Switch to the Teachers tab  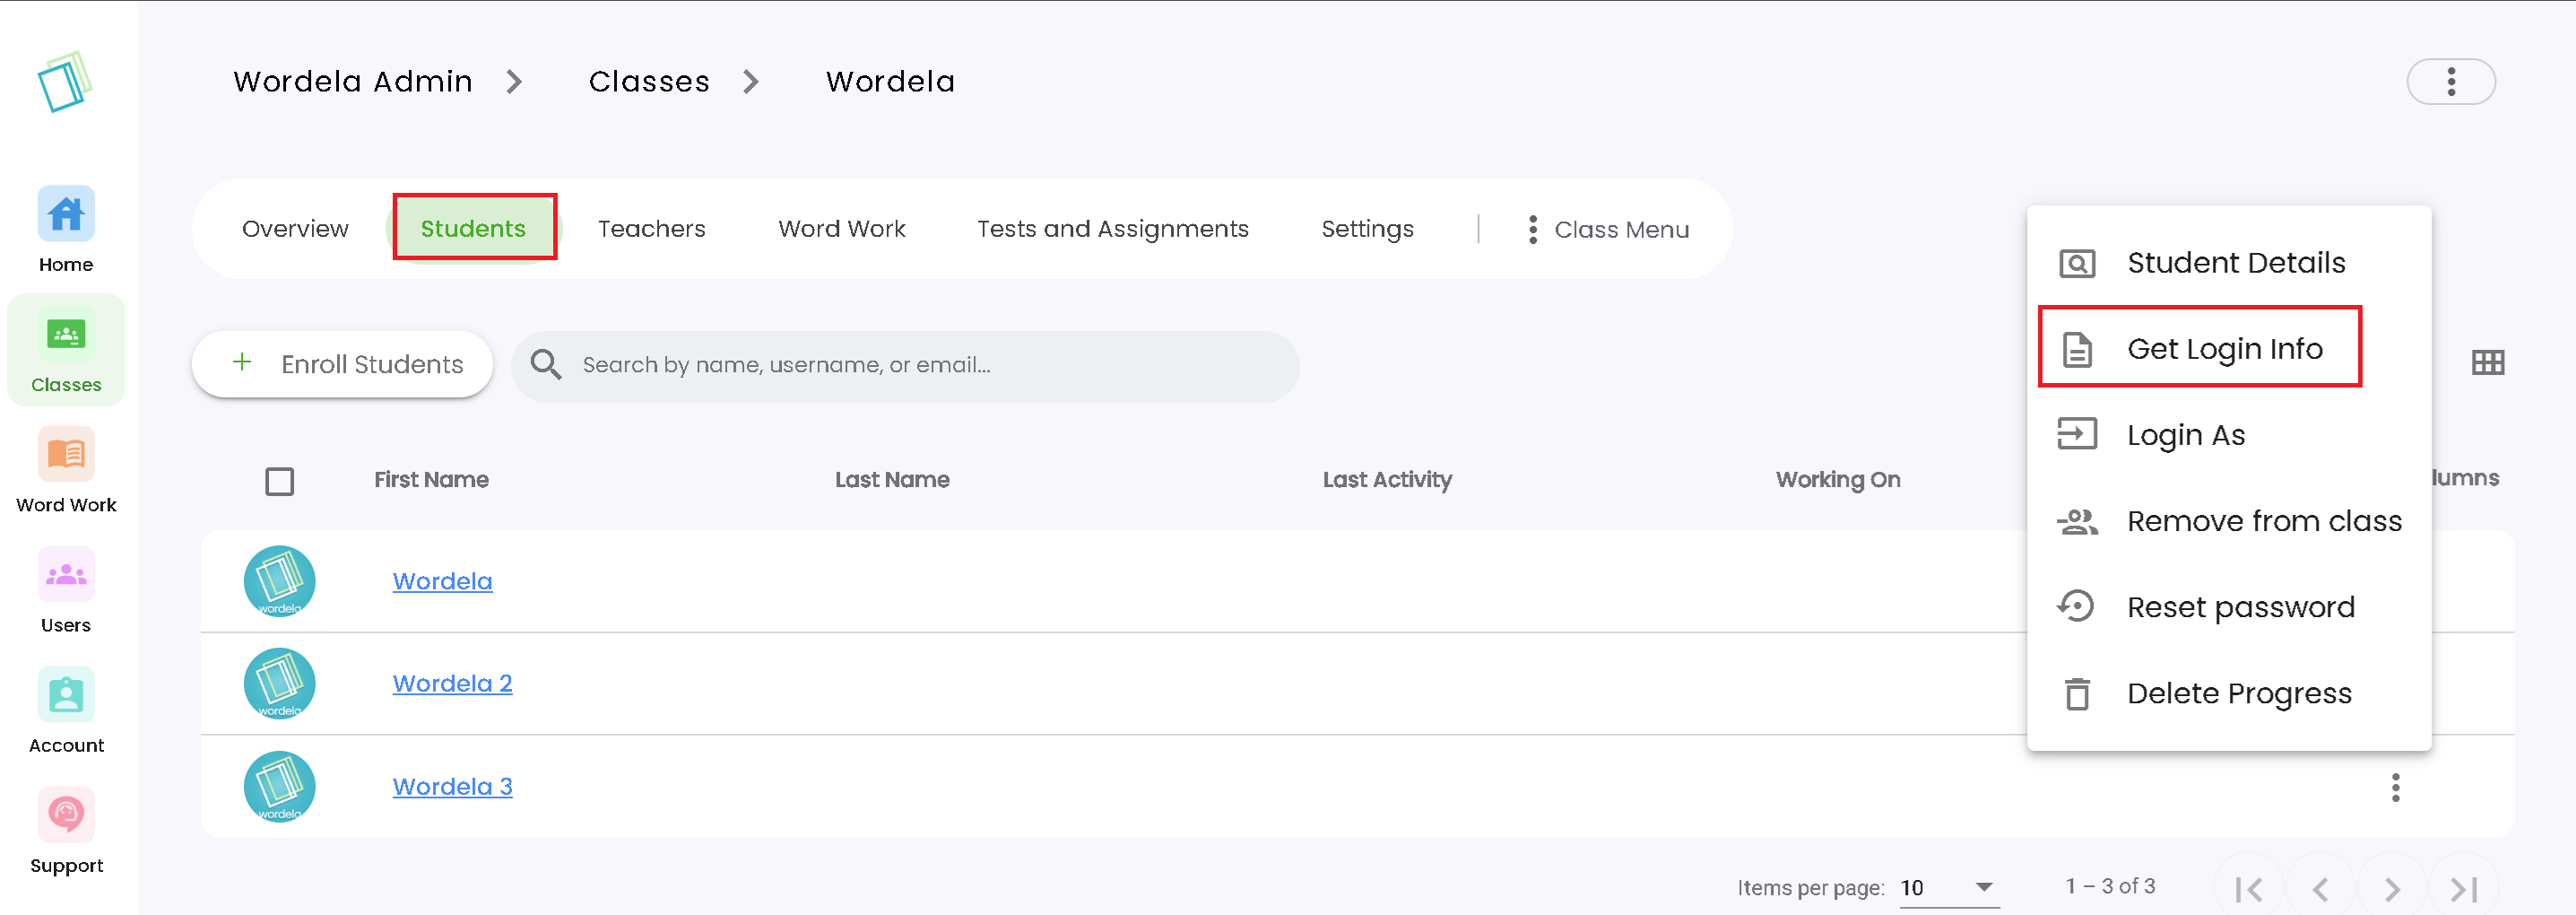tap(652, 229)
